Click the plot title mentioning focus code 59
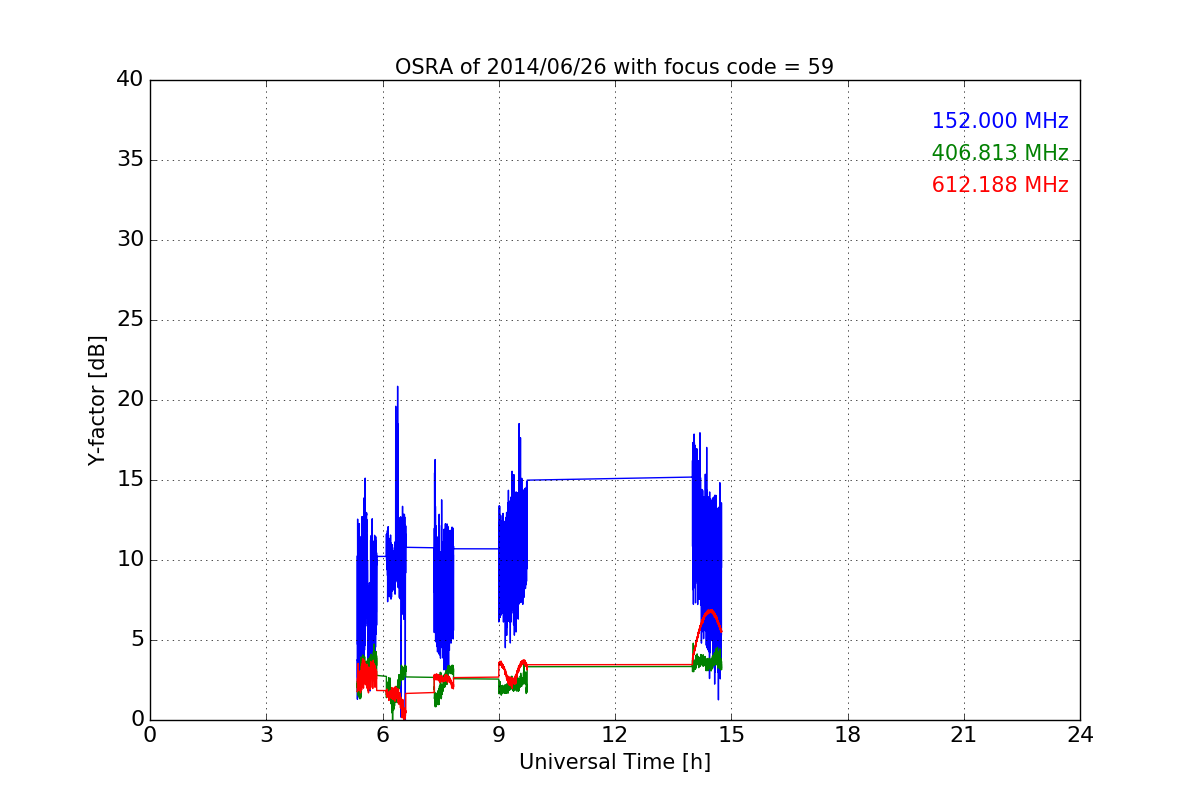 614,67
